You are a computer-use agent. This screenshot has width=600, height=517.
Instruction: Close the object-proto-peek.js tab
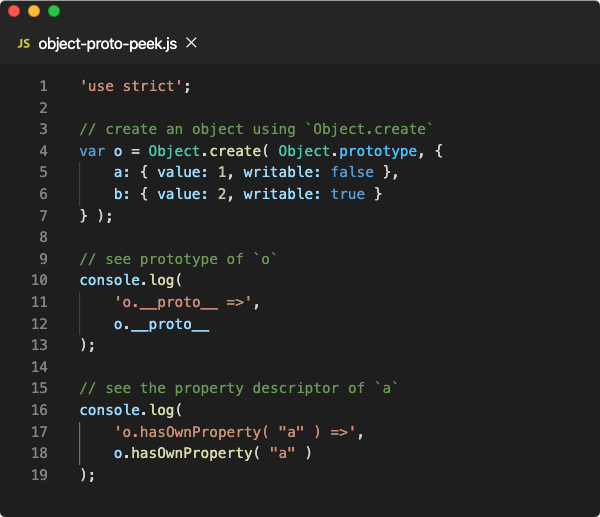191,43
